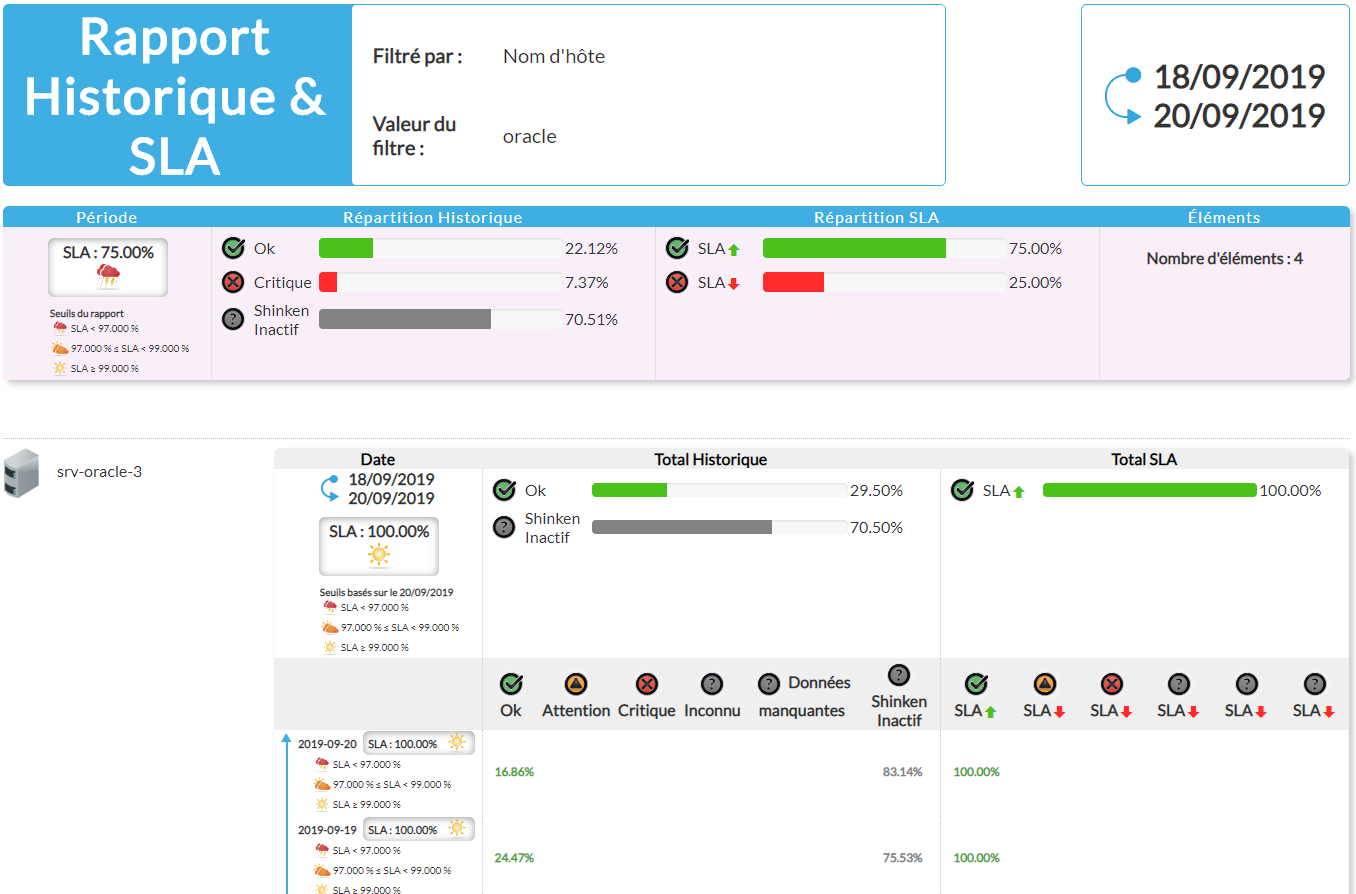The width and height of the screenshot is (1356, 894).
Task: Click the green Ok bar in Total Historique
Action: click(x=629, y=491)
